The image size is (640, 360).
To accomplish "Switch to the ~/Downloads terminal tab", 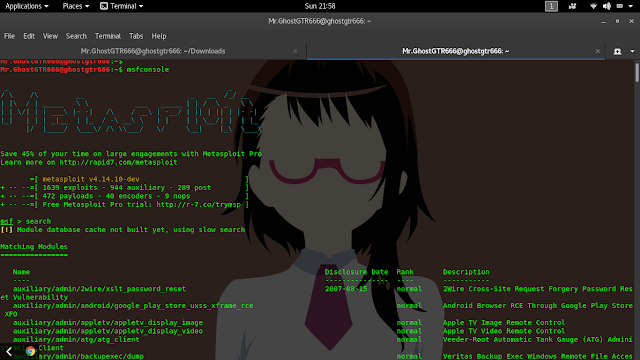I will pos(153,51).
